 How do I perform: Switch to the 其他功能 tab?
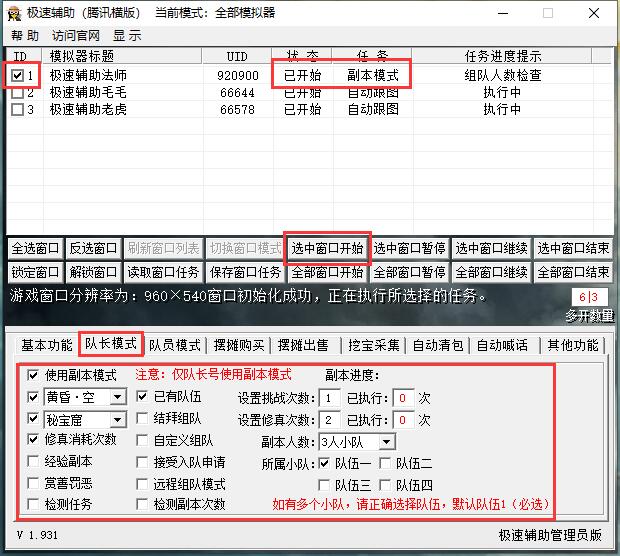click(x=573, y=345)
